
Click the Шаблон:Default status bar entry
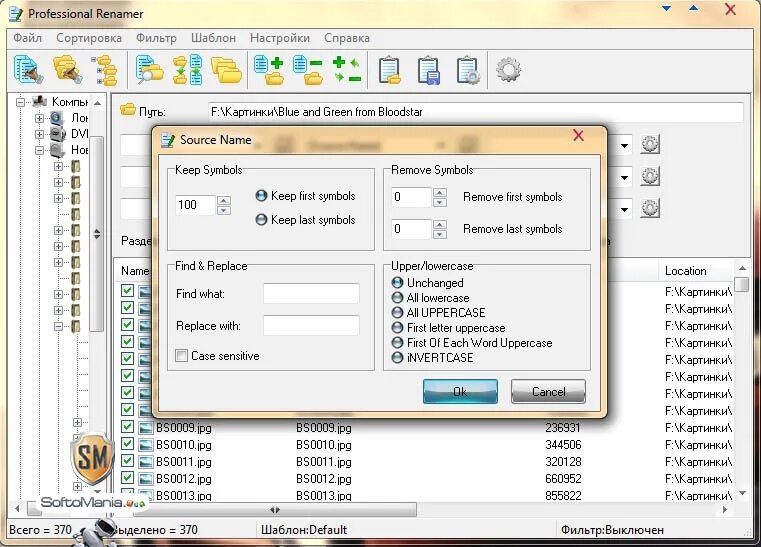[304, 530]
